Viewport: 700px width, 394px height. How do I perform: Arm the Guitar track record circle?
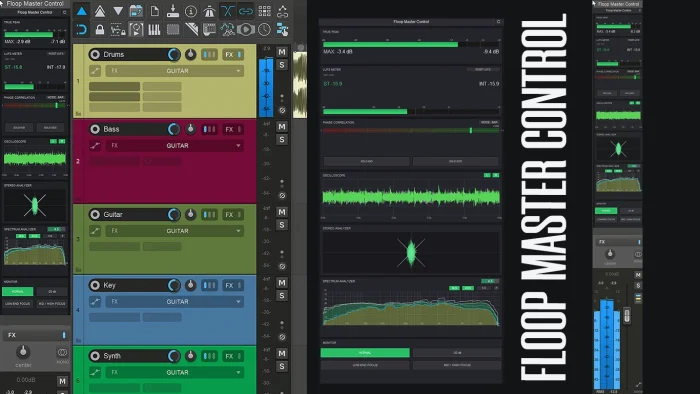tap(95, 215)
